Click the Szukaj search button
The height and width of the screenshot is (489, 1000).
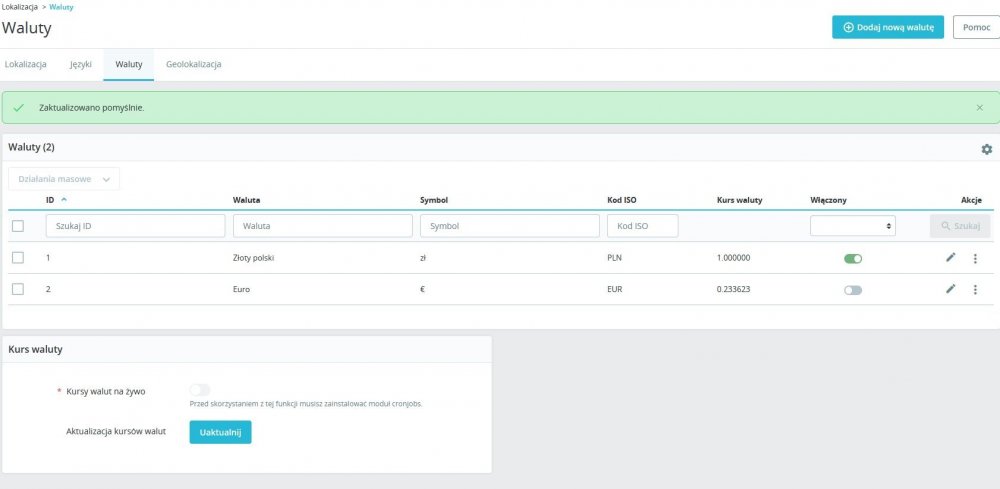(960, 226)
